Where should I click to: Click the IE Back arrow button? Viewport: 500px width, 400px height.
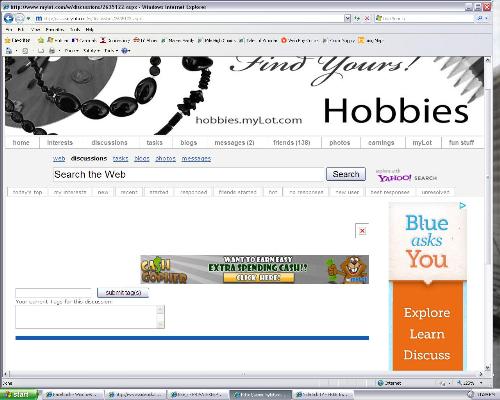click(x=9, y=18)
